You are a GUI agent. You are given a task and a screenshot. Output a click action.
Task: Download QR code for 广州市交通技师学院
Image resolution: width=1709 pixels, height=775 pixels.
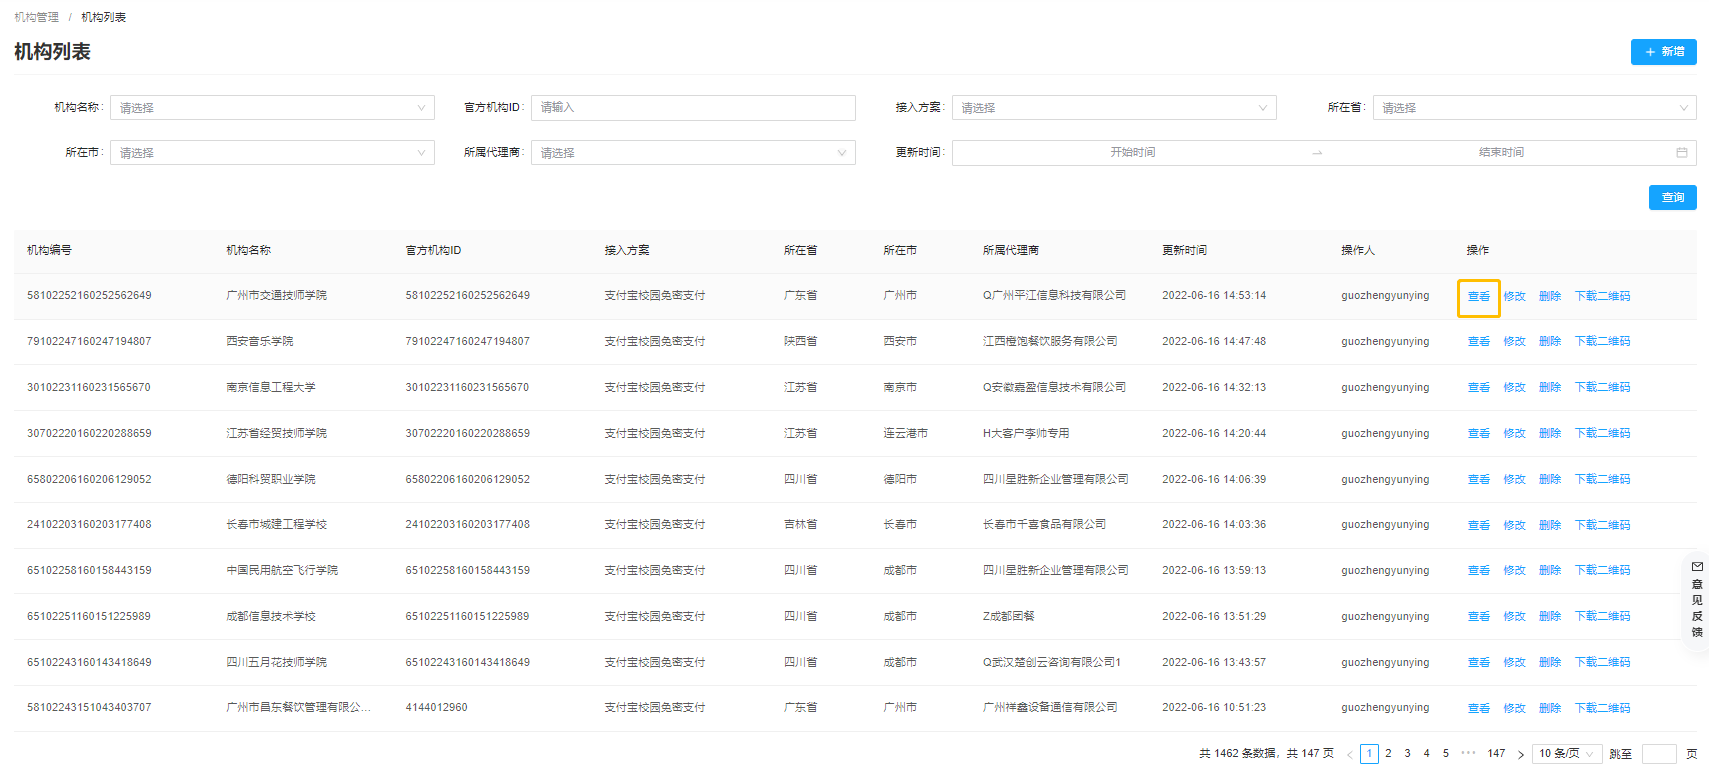click(1602, 297)
